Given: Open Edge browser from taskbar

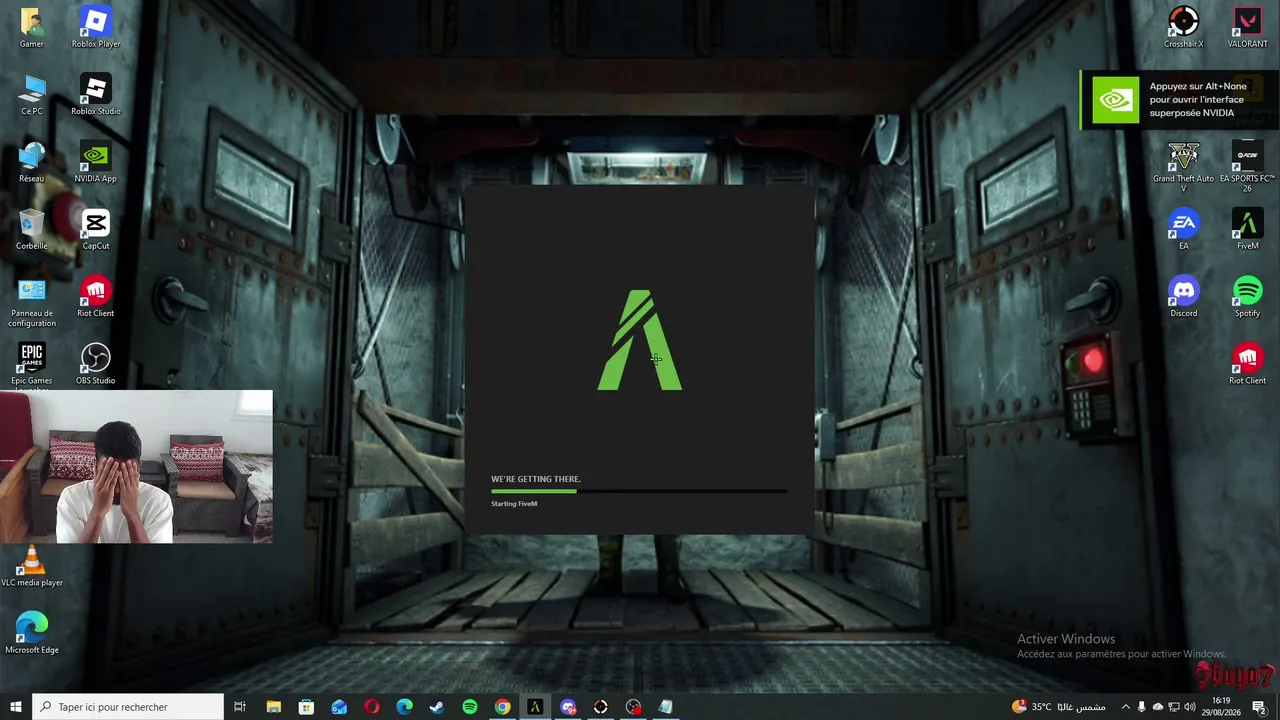Looking at the screenshot, I should click(x=404, y=707).
